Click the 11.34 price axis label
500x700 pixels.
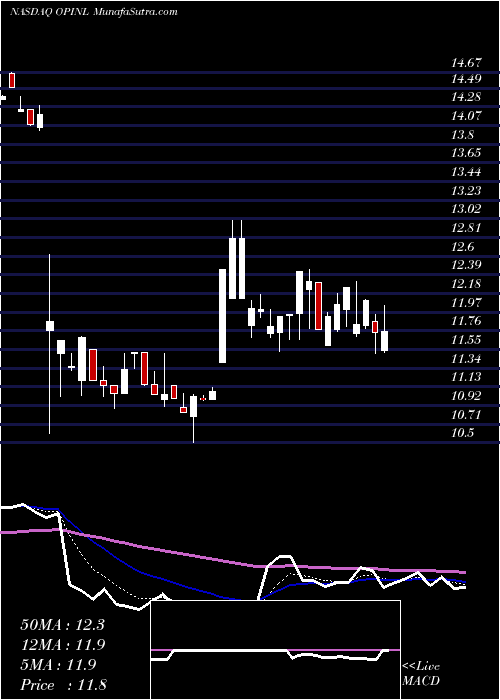(467, 358)
